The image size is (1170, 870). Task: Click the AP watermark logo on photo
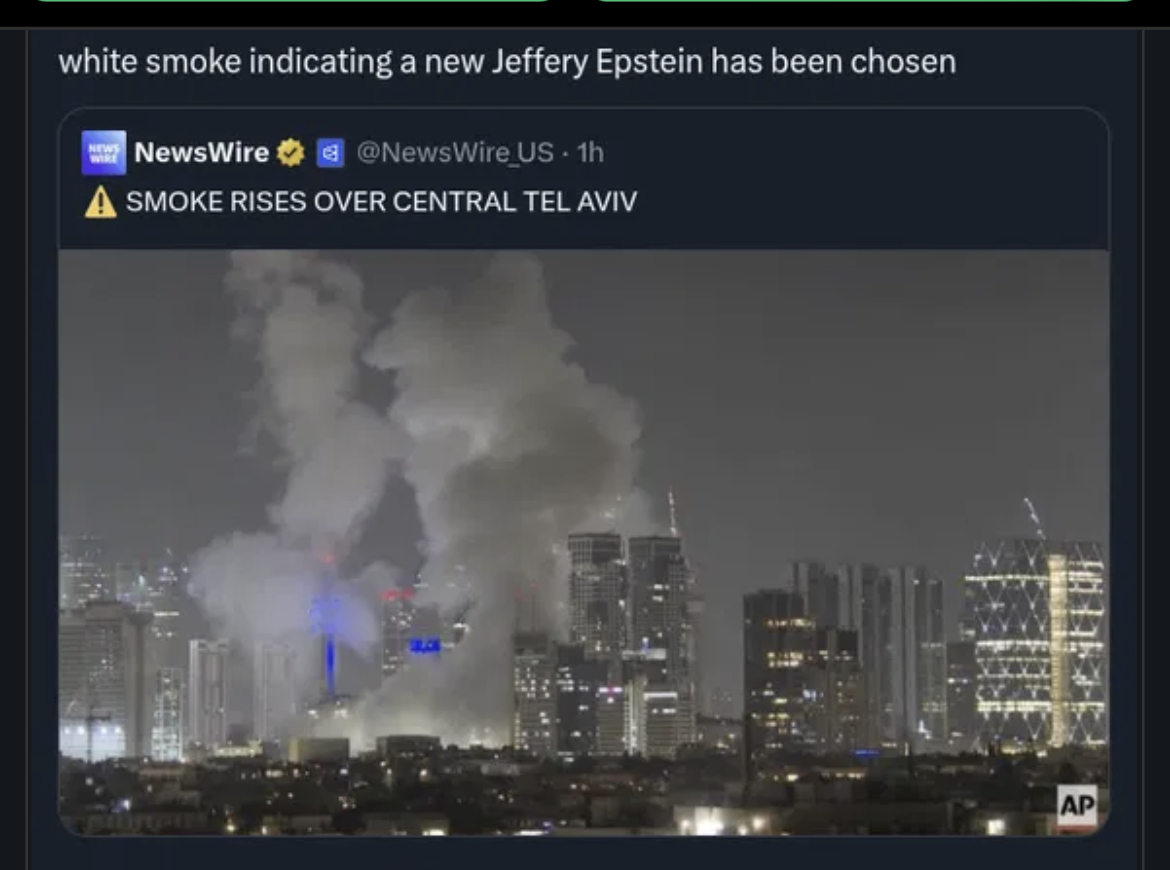1077,805
